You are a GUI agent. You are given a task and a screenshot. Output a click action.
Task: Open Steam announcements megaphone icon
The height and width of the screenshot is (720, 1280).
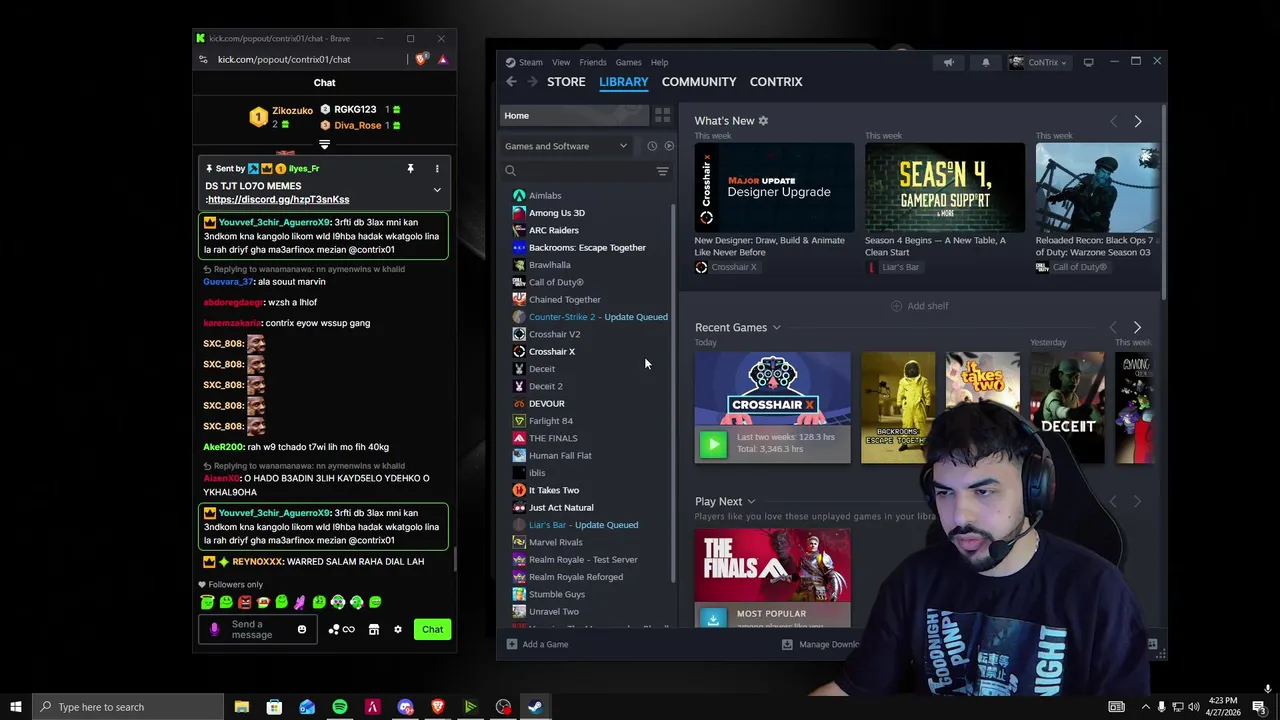tap(948, 62)
